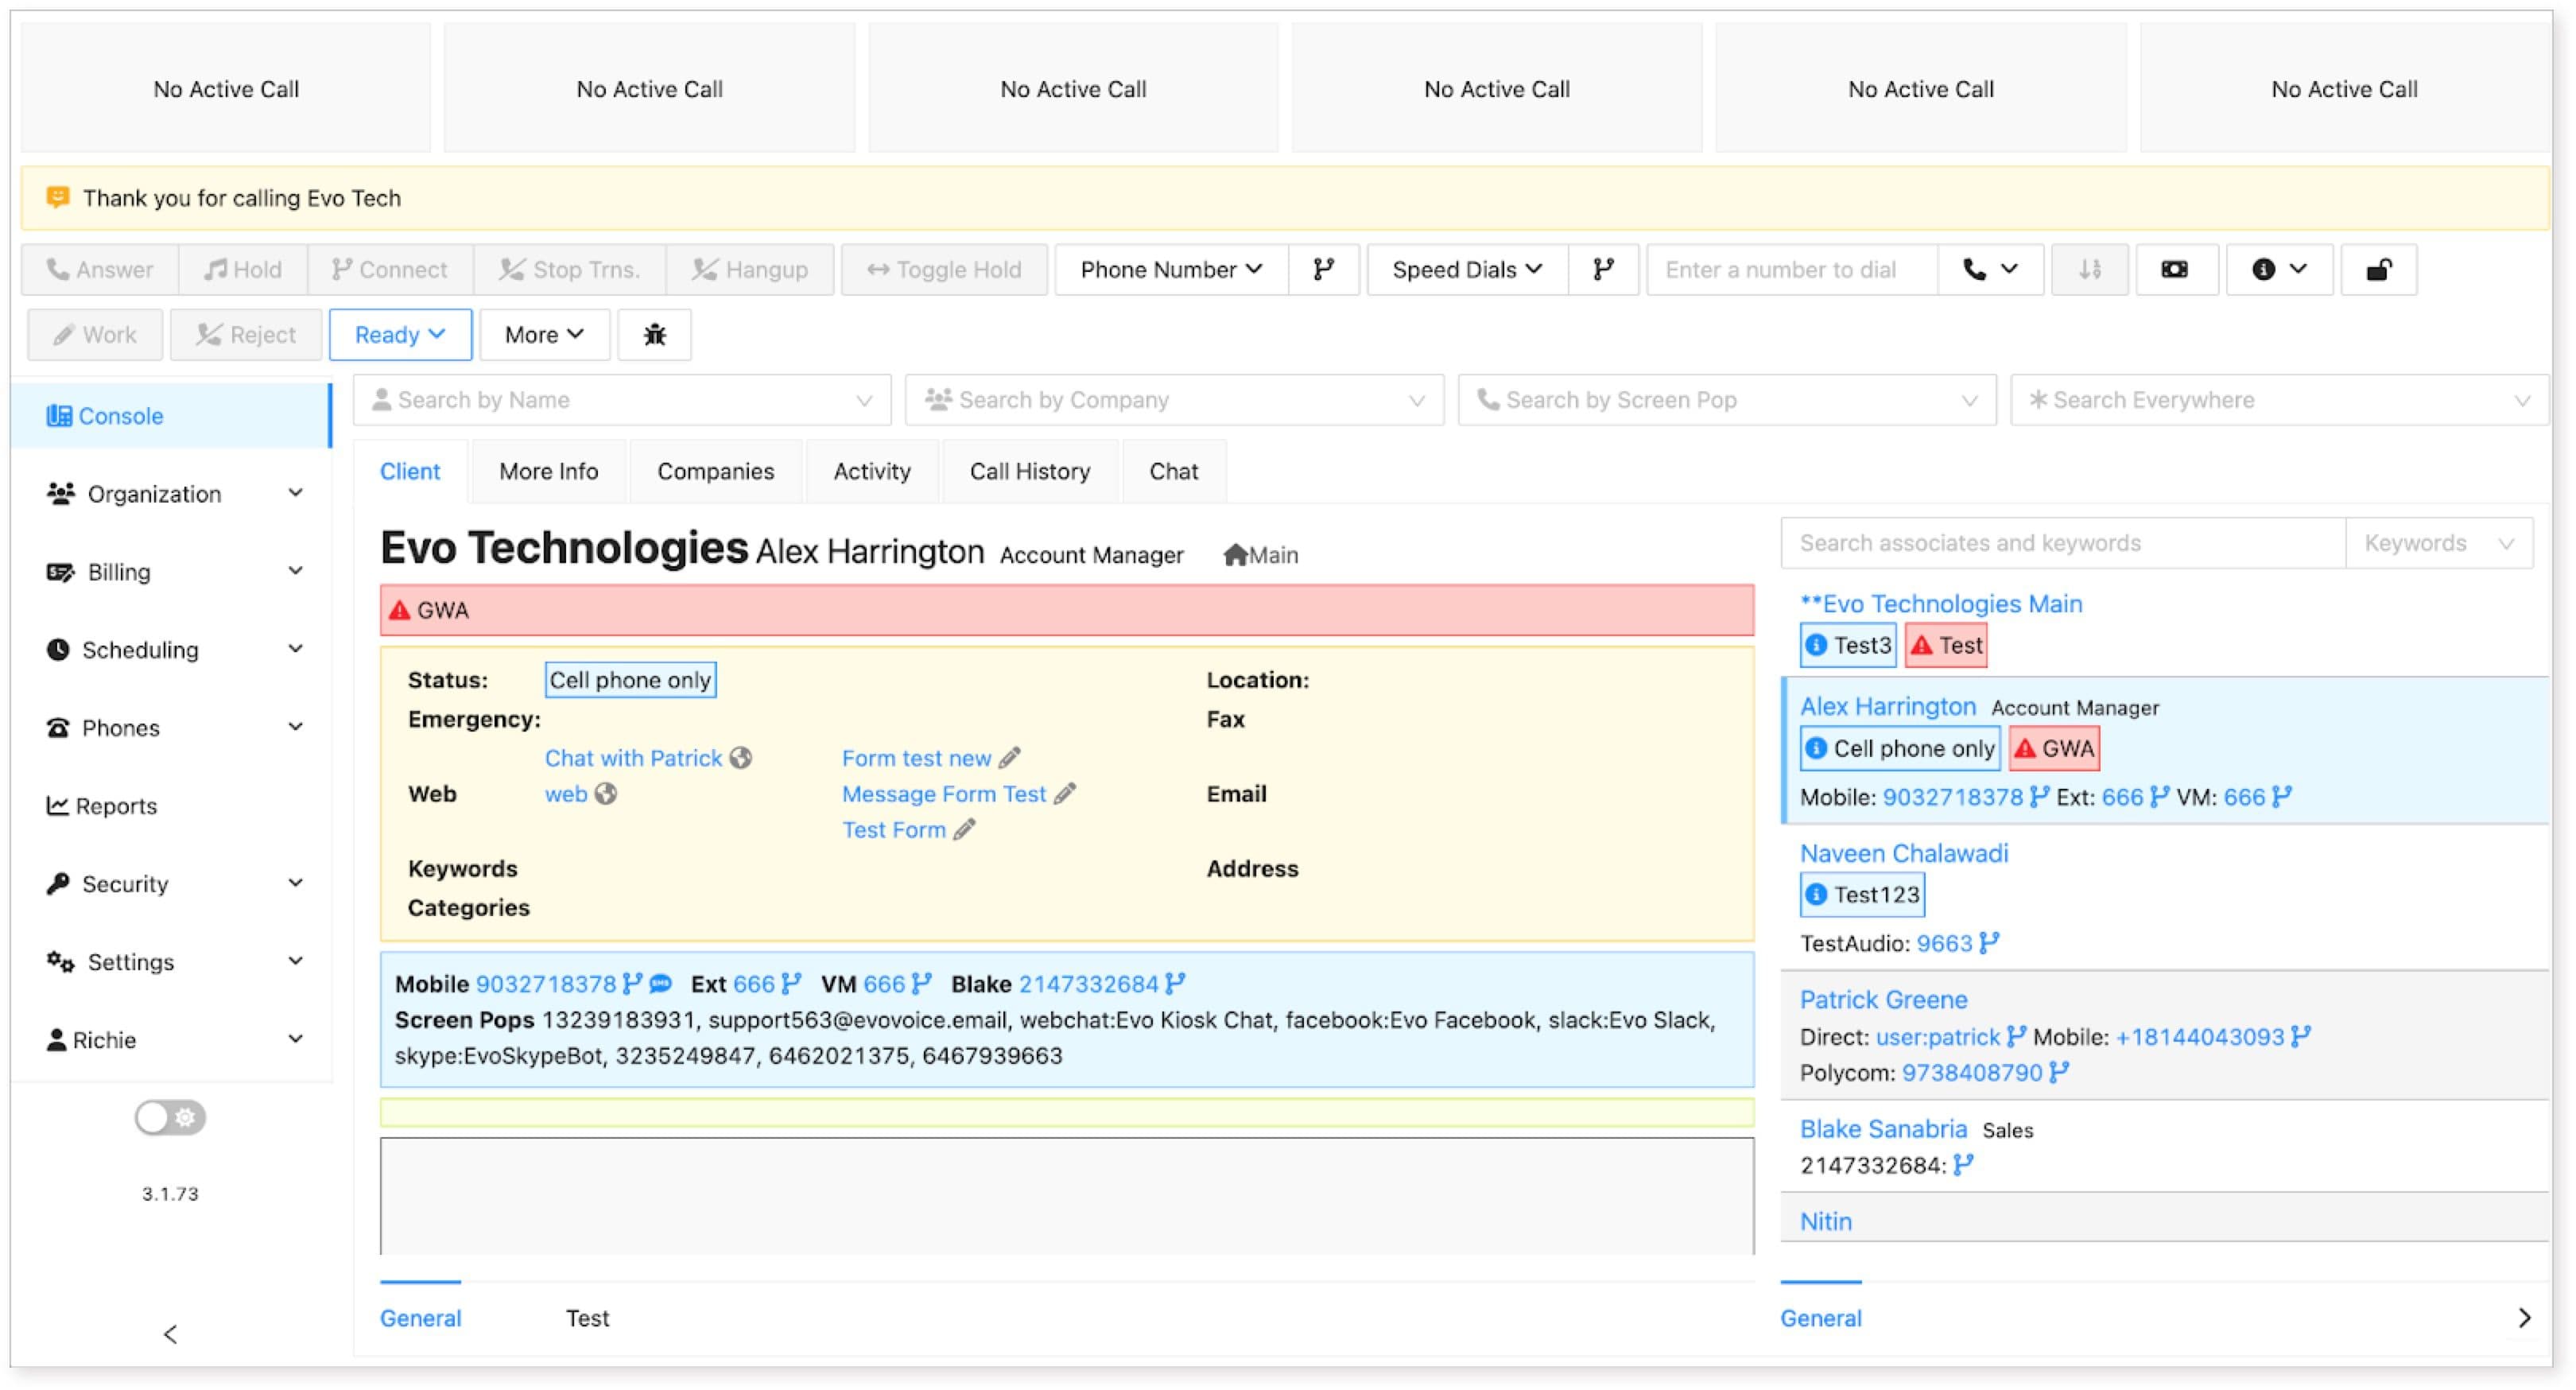
Task: Collapse sidebar with left chevron arrow
Action: tap(170, 1334)
